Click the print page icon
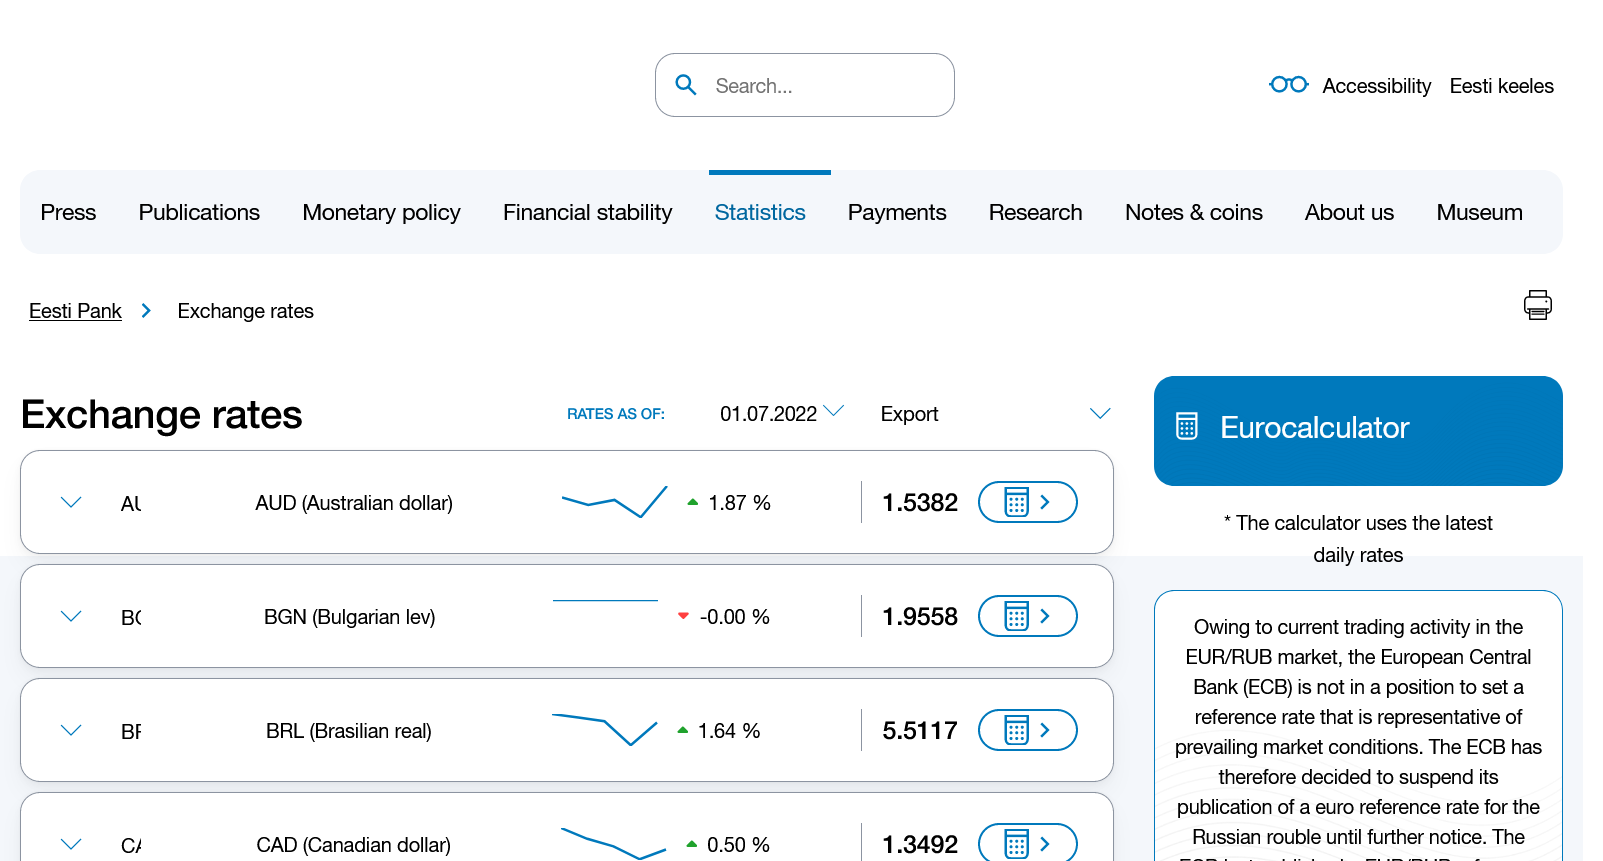 (1537, 305)
